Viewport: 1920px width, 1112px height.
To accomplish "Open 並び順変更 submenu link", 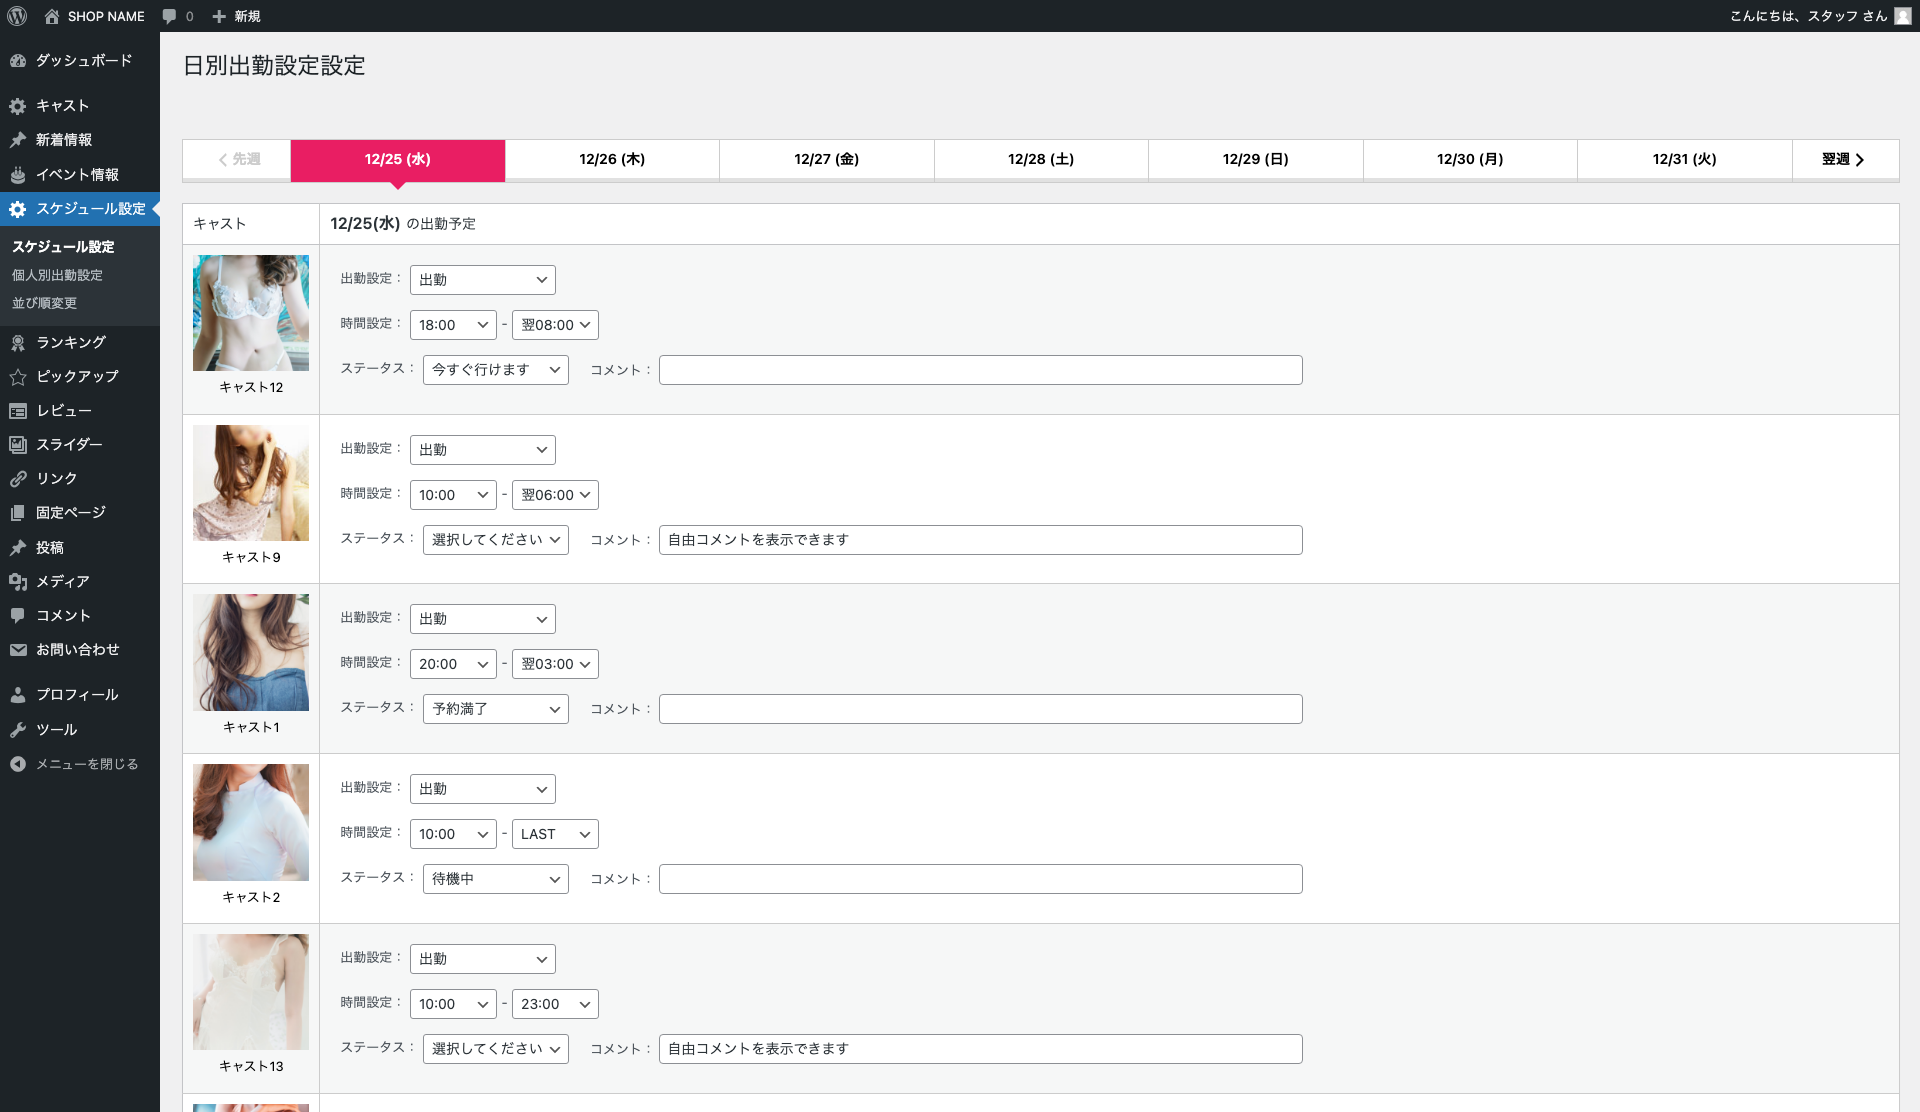I will 44,303.
